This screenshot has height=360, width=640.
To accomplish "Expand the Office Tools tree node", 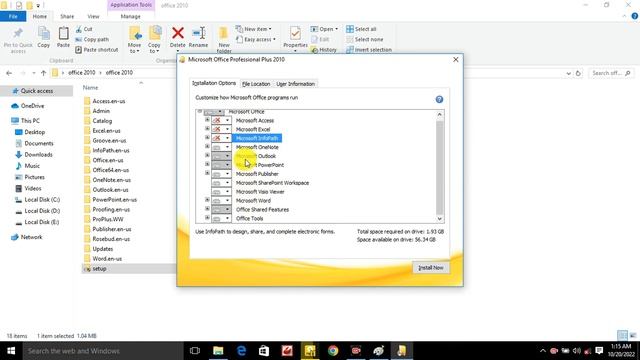I will coord(207,218).
